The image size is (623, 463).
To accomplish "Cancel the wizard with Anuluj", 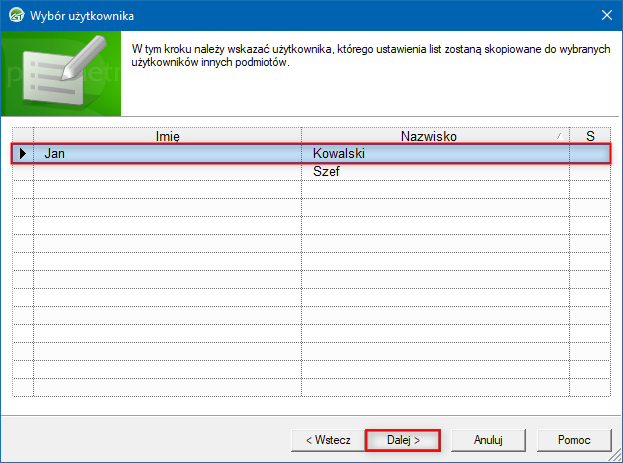I will pyautogui.click(x=488, y=440).
